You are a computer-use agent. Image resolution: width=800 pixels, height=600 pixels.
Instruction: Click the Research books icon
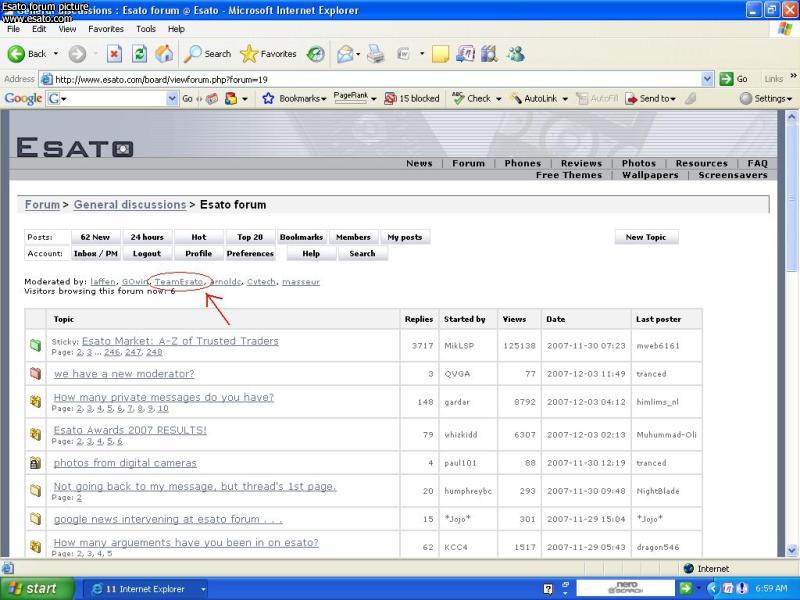click(489, 54)
